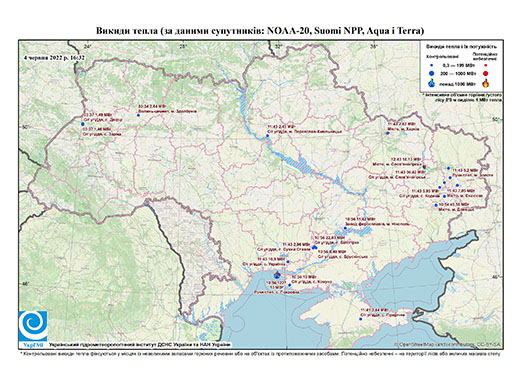
Task: Click the blue marker near Kharkiv
Action: tap(387, 133)
